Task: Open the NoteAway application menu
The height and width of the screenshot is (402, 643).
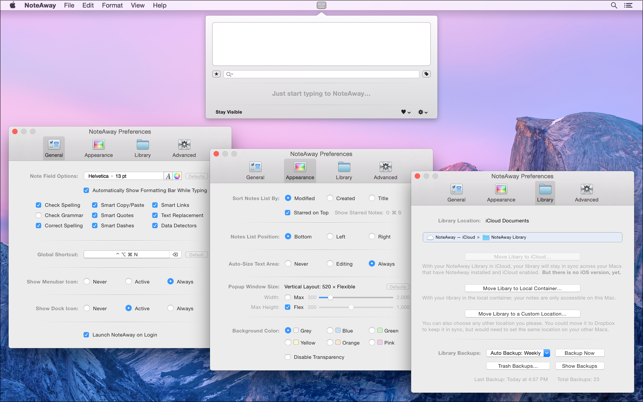Action: click(40, 5)
